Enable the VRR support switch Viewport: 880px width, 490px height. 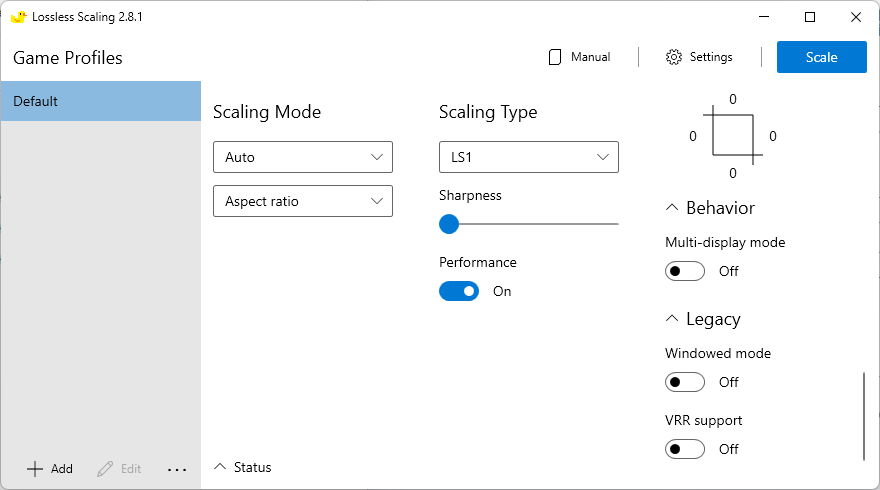pos(685,449)
